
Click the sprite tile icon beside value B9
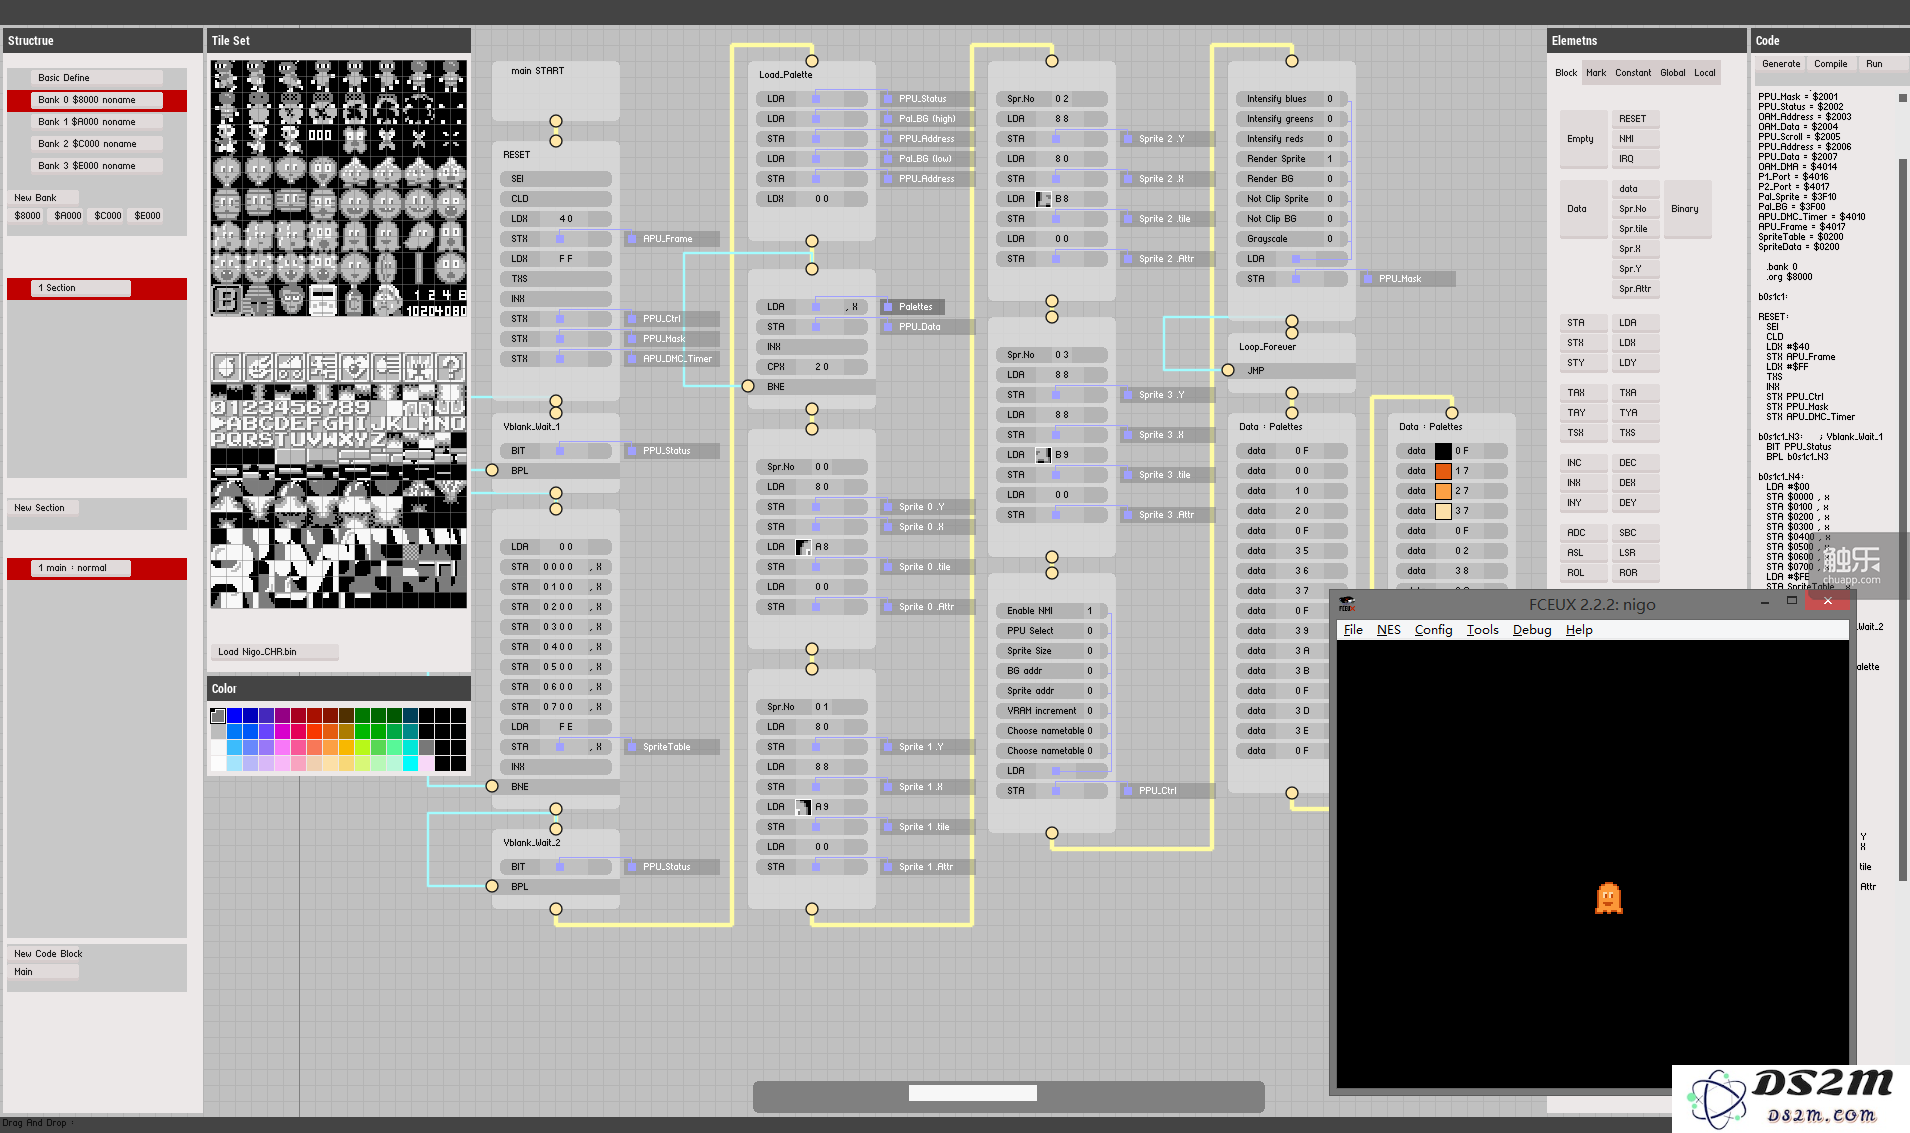(x=1043, y=455)
